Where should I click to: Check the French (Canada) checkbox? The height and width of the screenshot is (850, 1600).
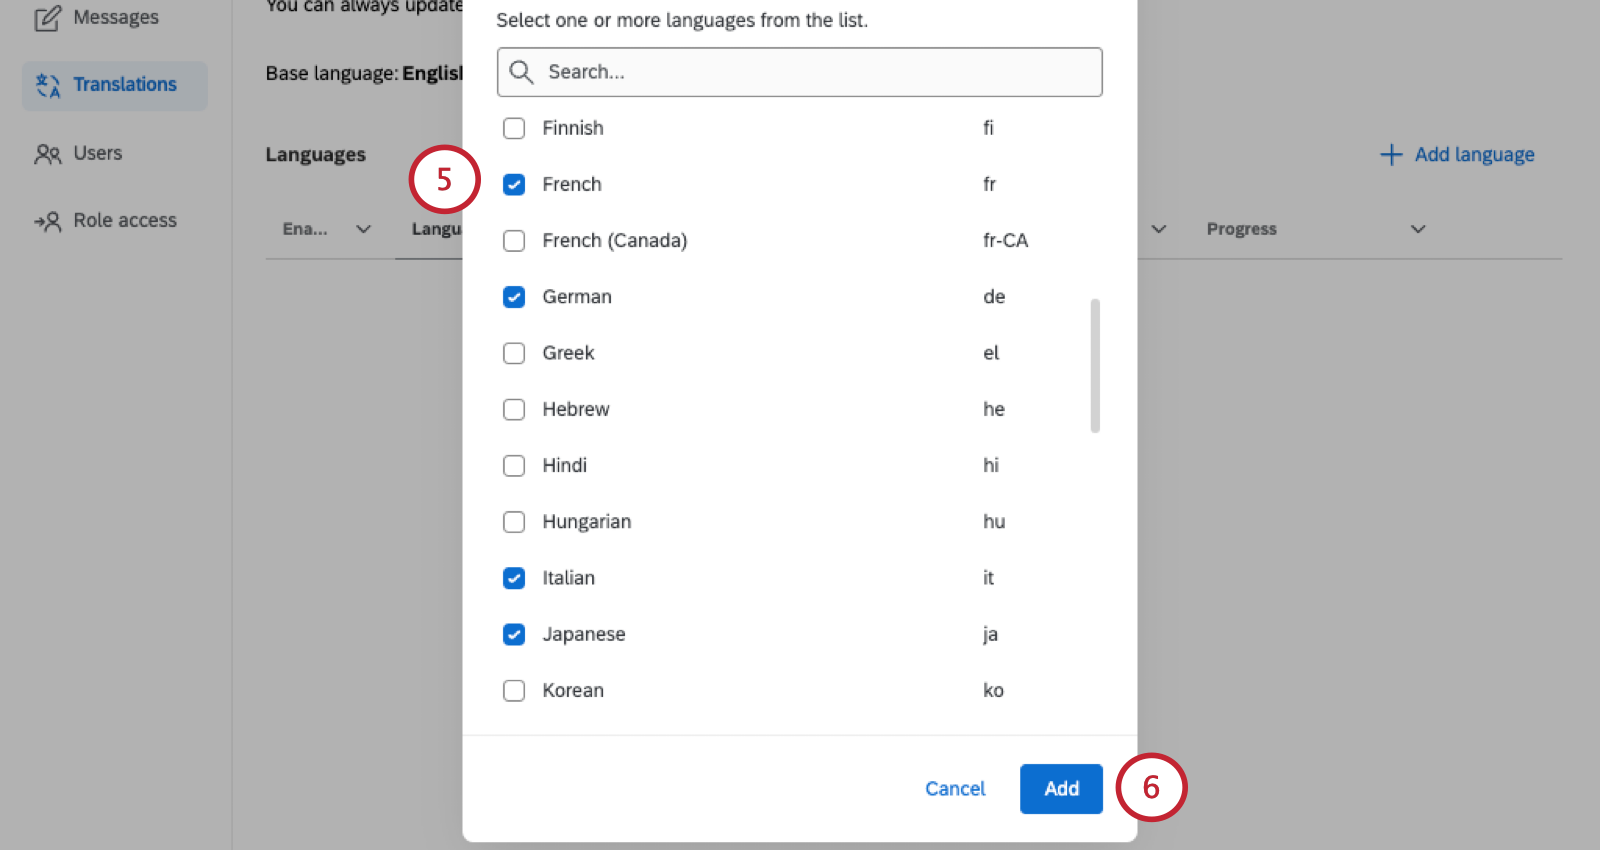514,241
